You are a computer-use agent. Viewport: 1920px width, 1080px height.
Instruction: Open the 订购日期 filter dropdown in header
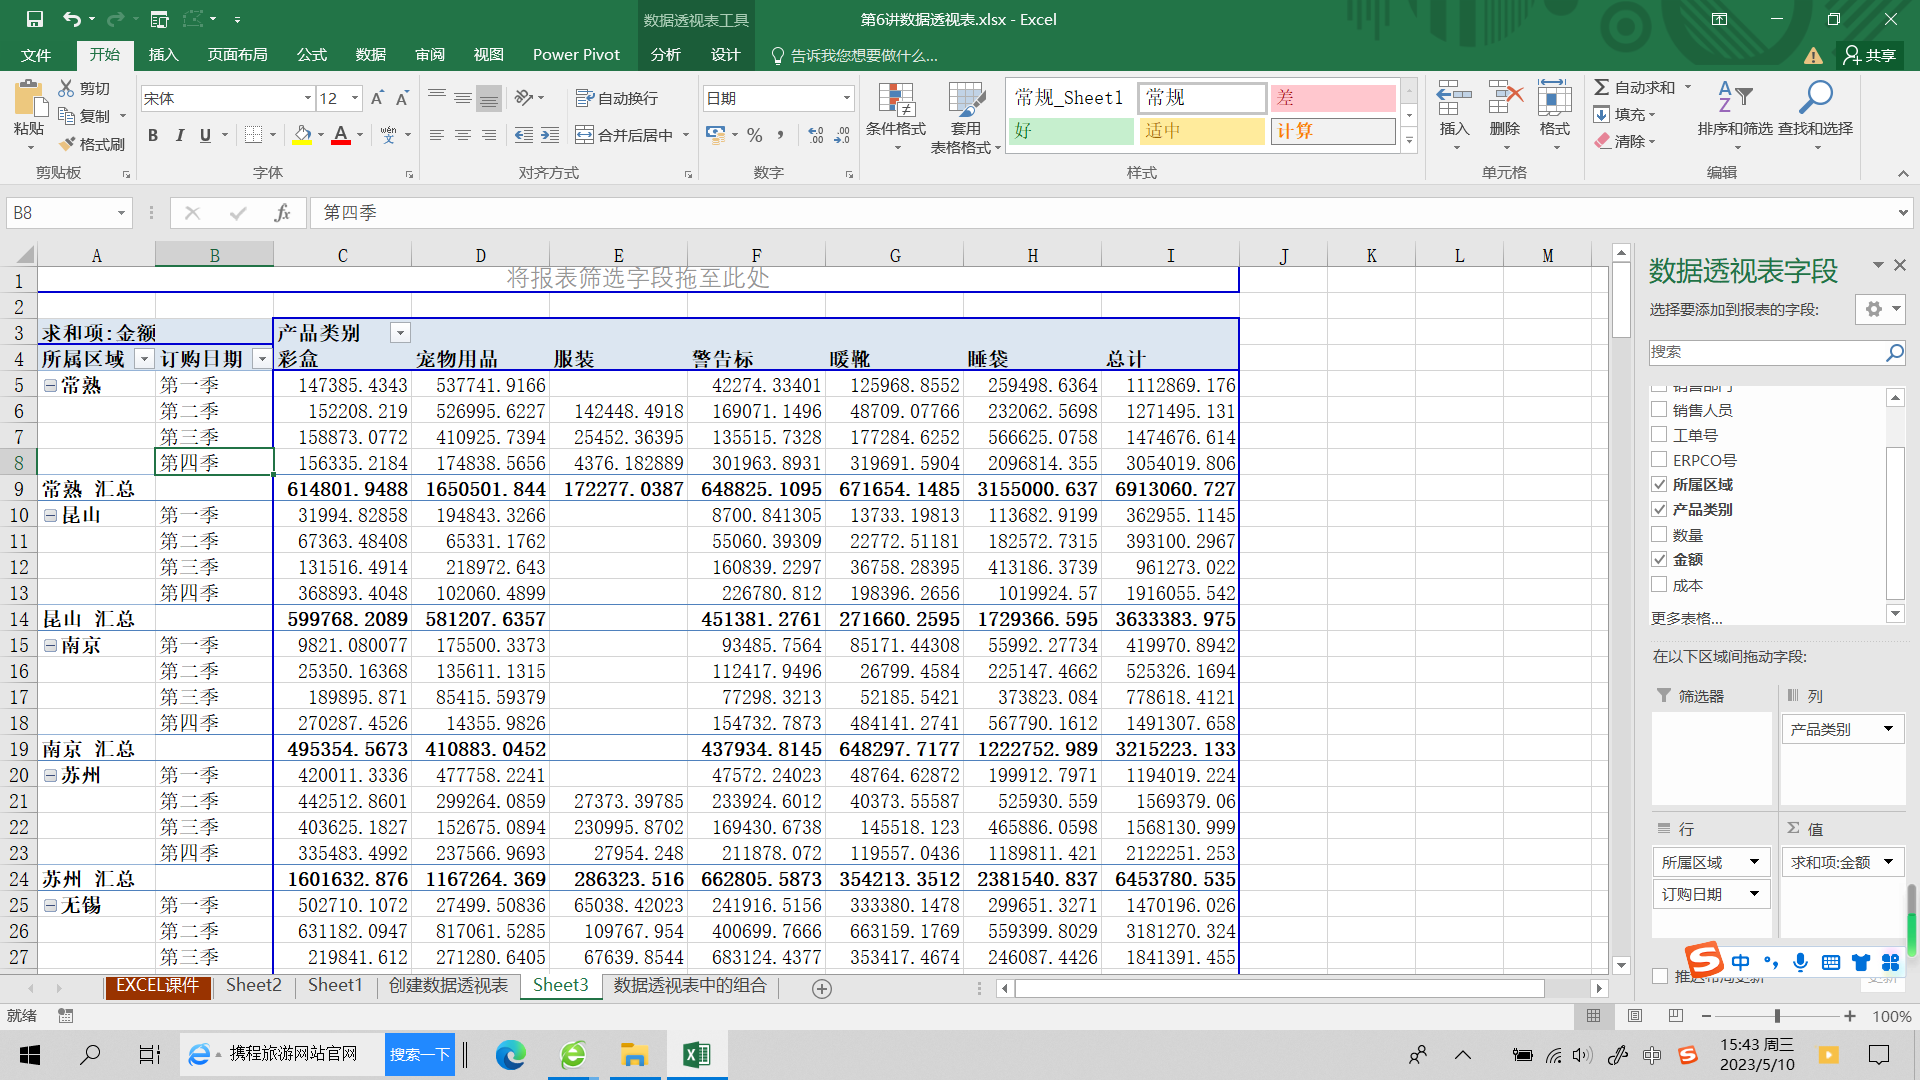coord(262,359)
